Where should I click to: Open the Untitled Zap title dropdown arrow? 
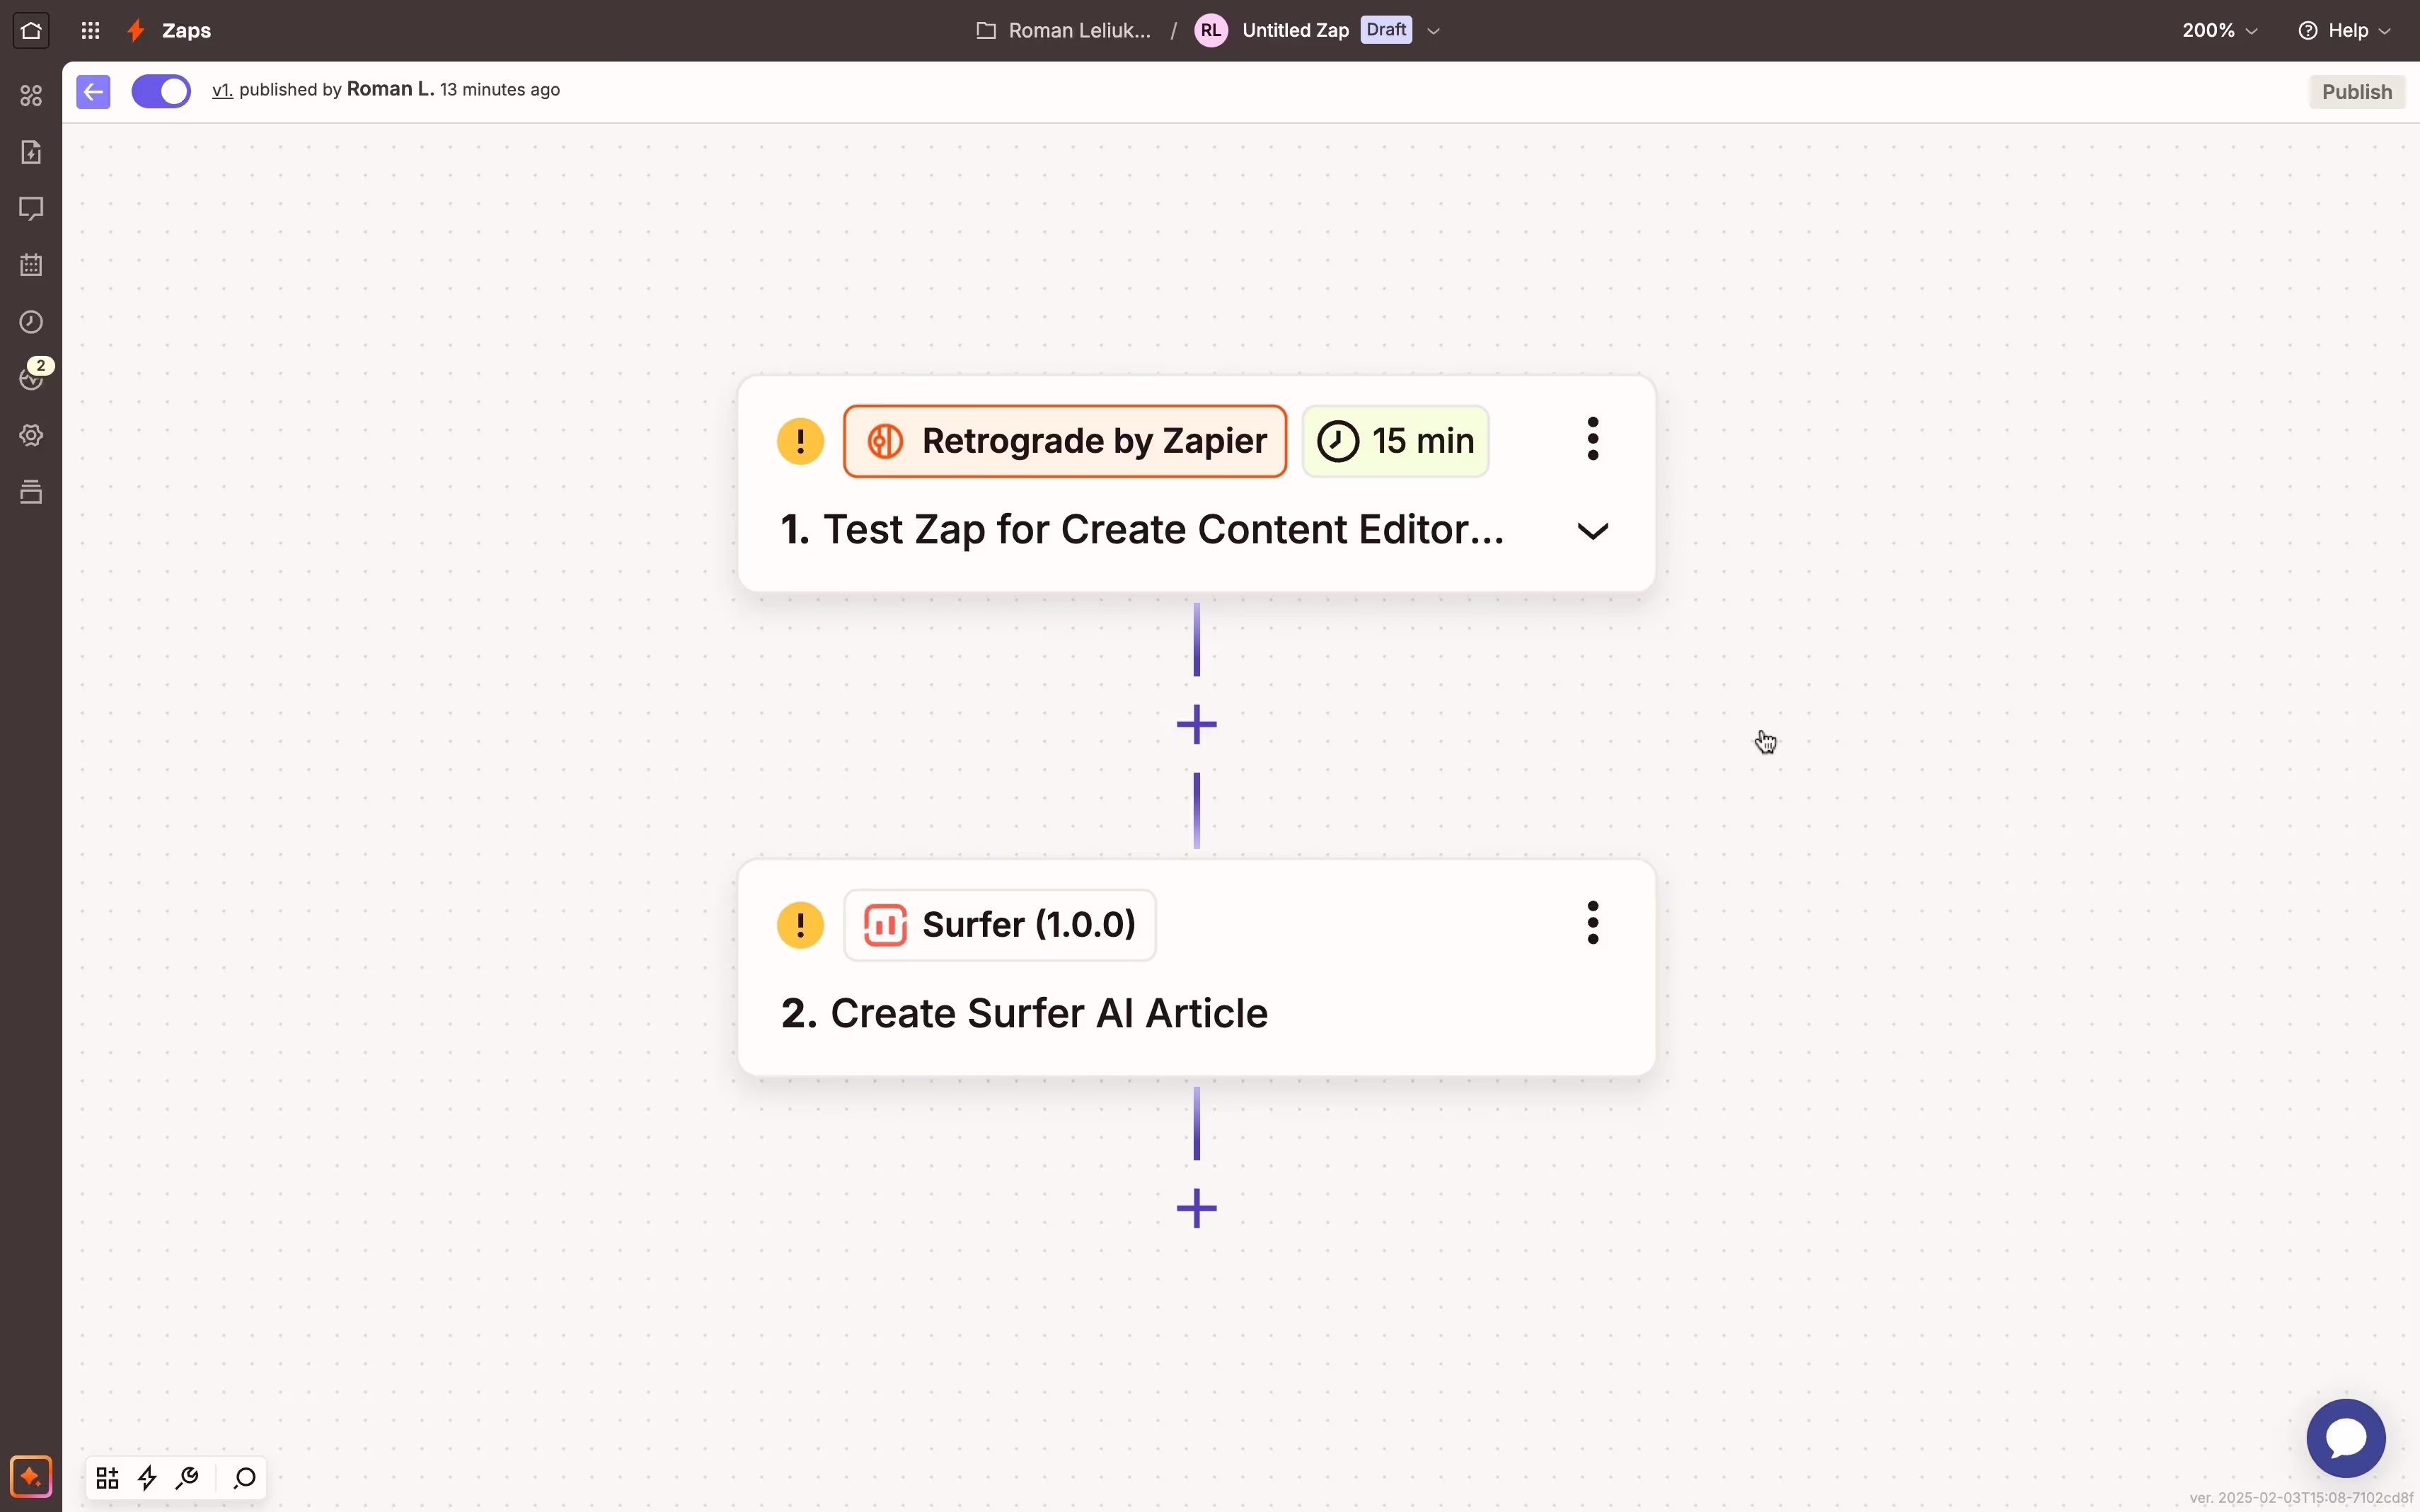point(1433,31)
